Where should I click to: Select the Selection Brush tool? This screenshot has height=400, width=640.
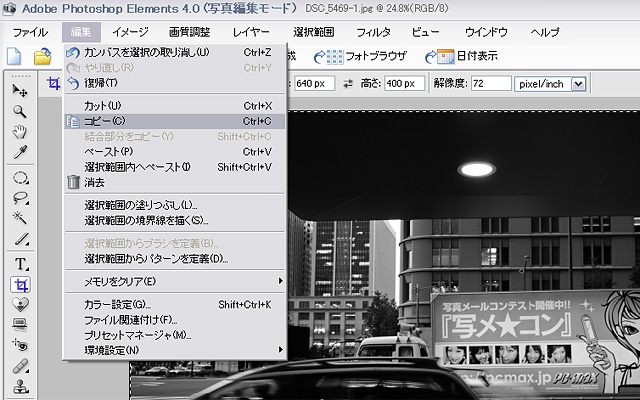click(x=20, y=239)
